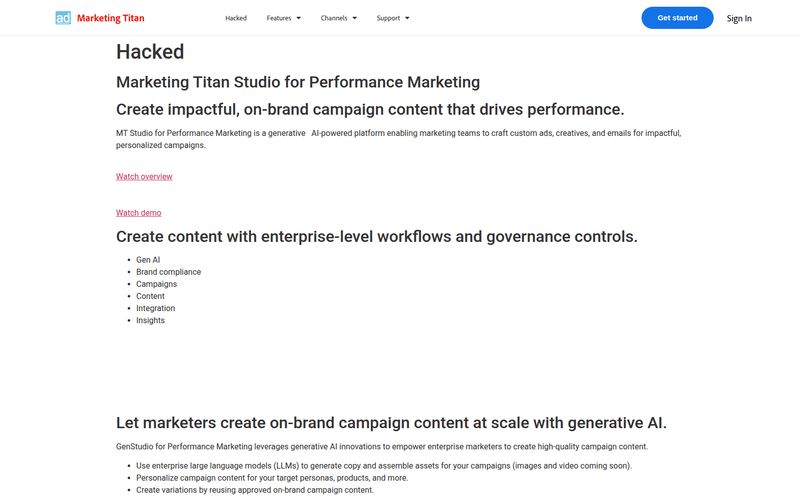The image size is (800, 496).
Task: Expand the Support dropdown menu
Action: pyautogui.click(x=393, y=18)
